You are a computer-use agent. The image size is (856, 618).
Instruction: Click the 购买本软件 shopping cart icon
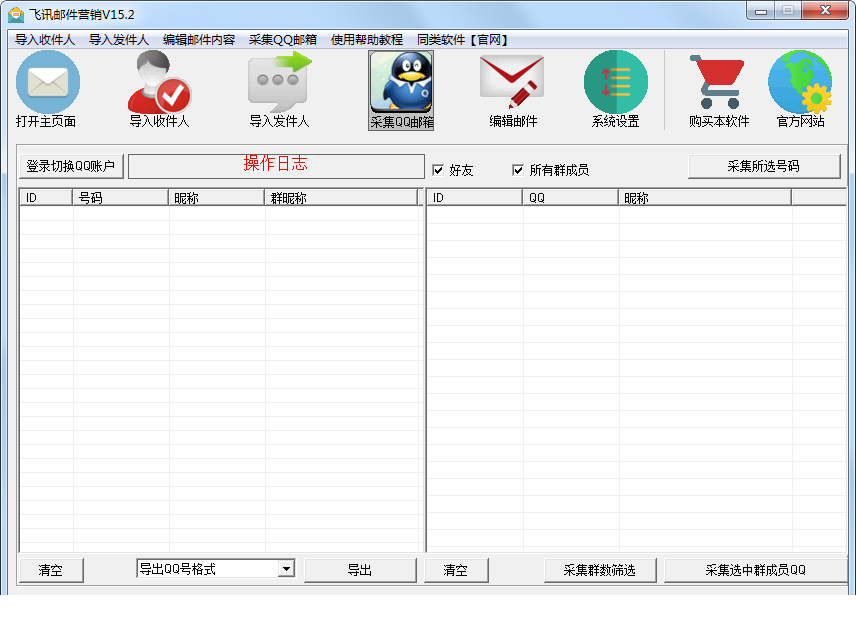717,82
